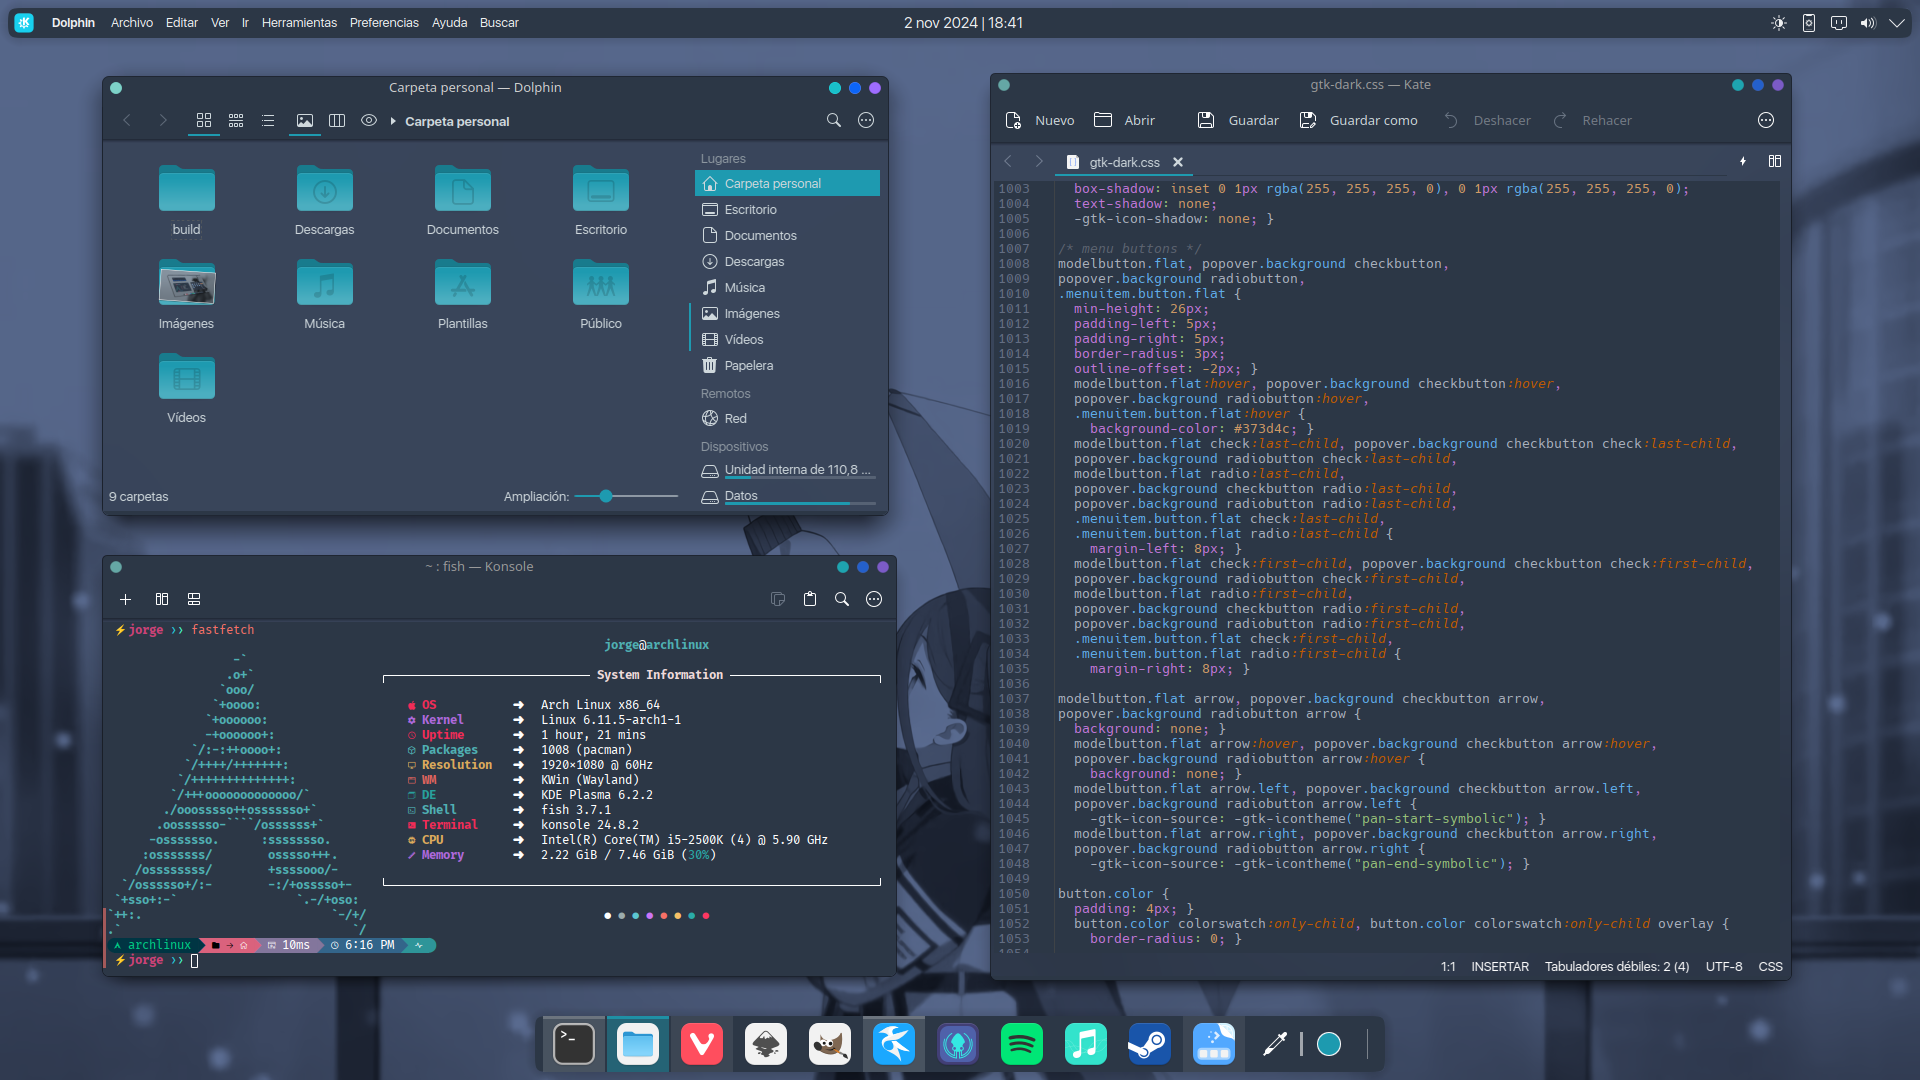The height and width of the screenshot is (1080, 1920).
Task: Click the paste icon in Konsole toolbar
Action: (x=810, y=599)
